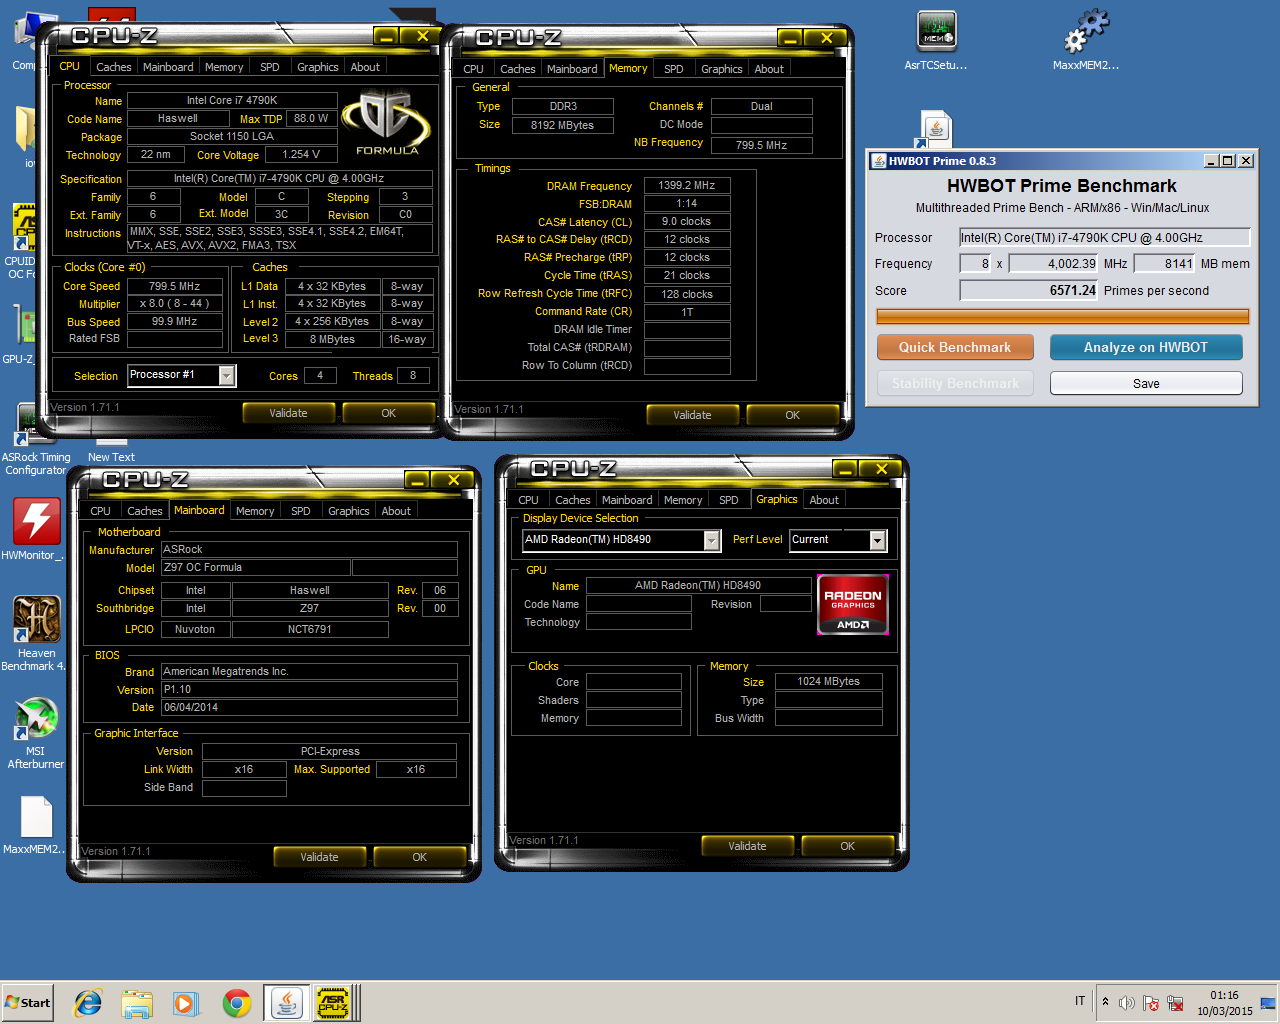1280x1024 pixels.
Task: Open Windows Media Player taskbar icon
Action: pyautogui.click(x=186, y=1003)
